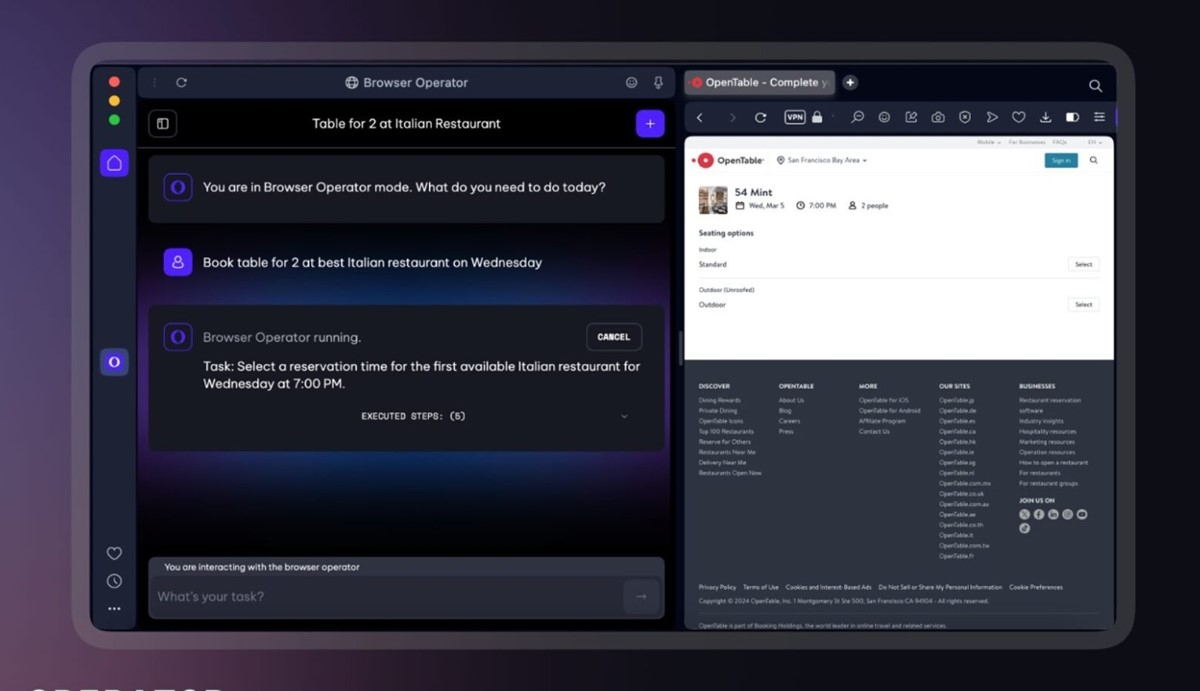Open Top 100 Restaurants footer link

point(726,431)
